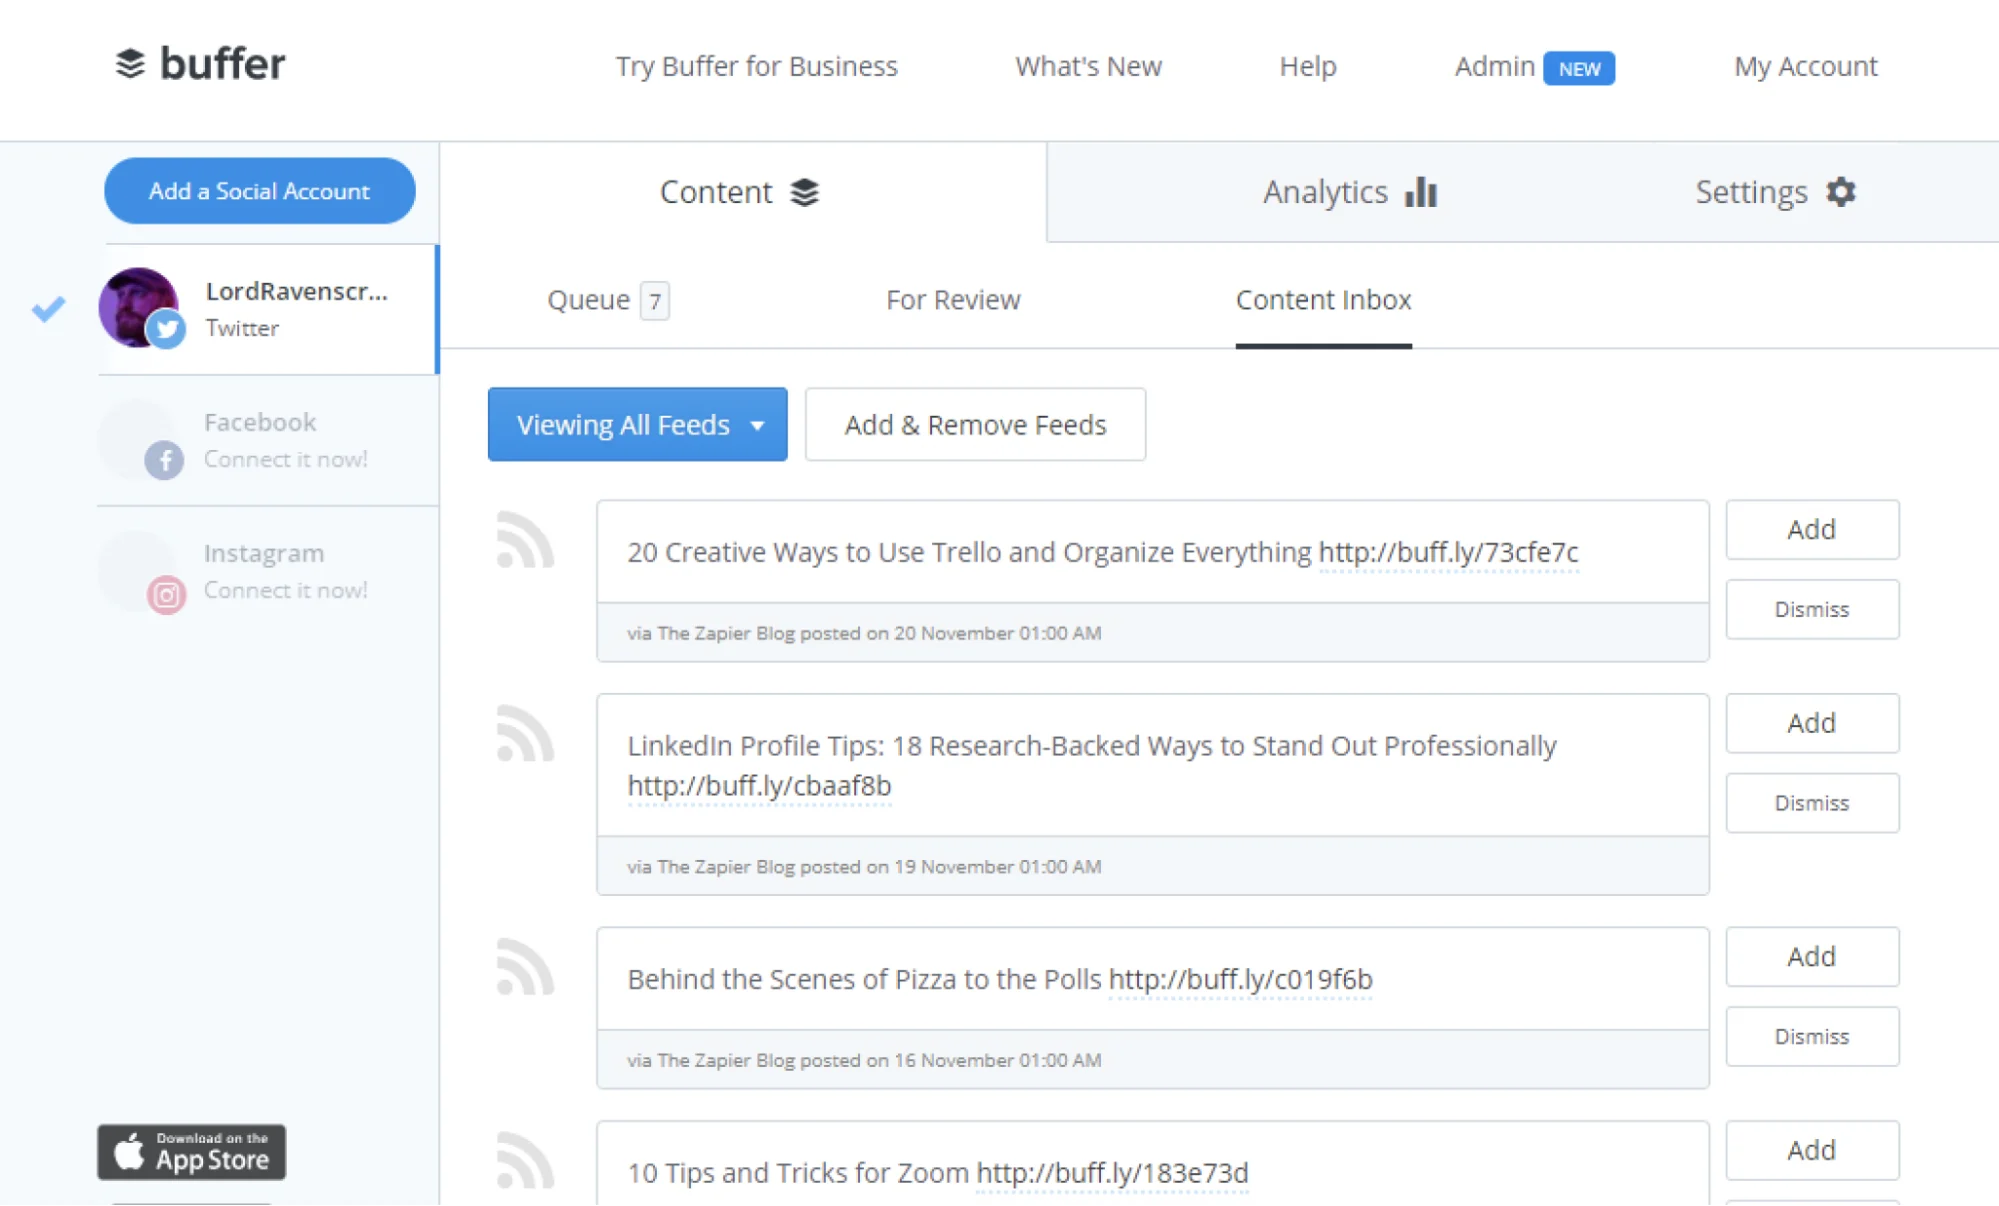Enable the Facebook account via Connect it now
The image size is (1999, 1206).
[286, 459]
